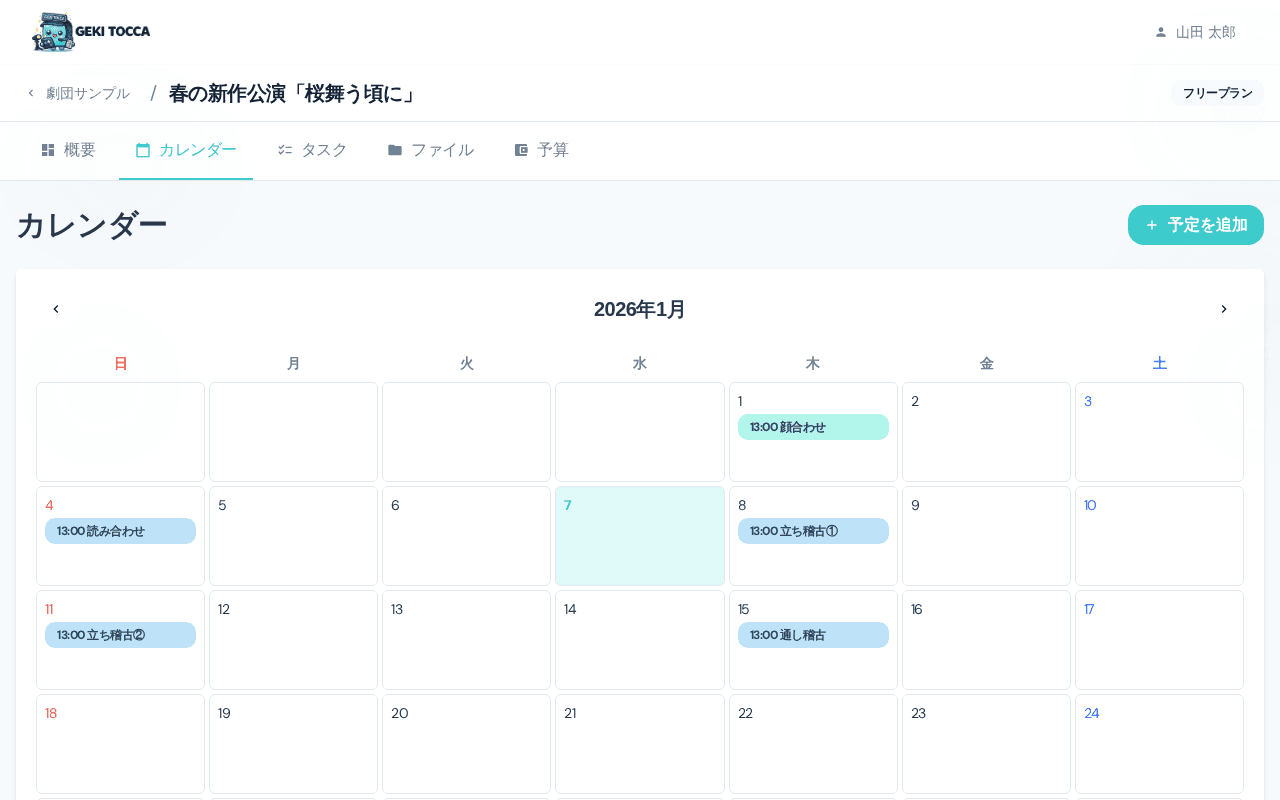
Task: Open the 概要 overview tab
Action: click(68, 150)
